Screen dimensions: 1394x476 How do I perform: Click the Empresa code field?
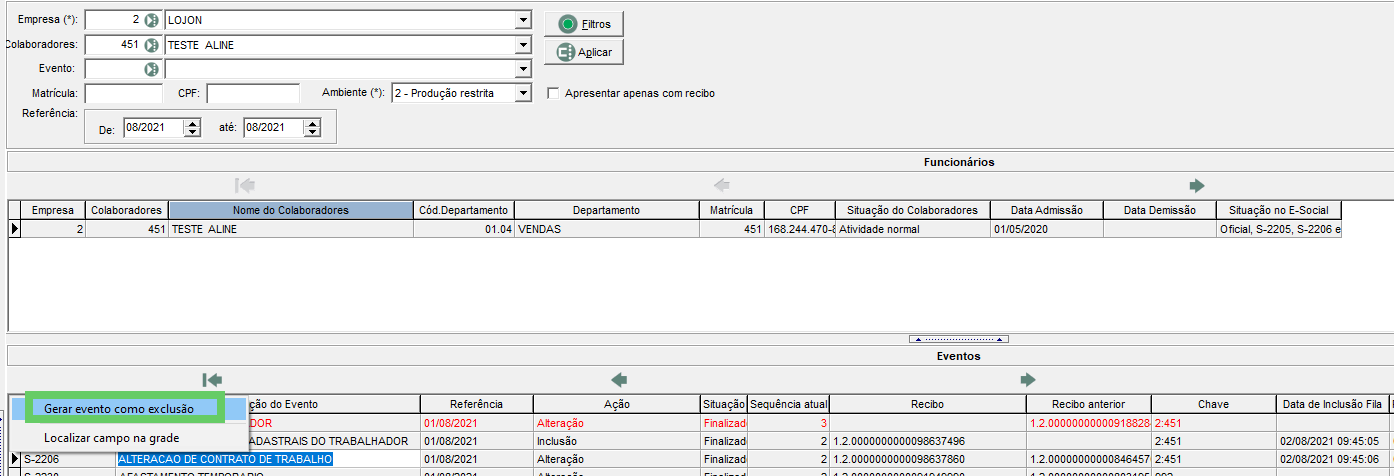[114, 20]
